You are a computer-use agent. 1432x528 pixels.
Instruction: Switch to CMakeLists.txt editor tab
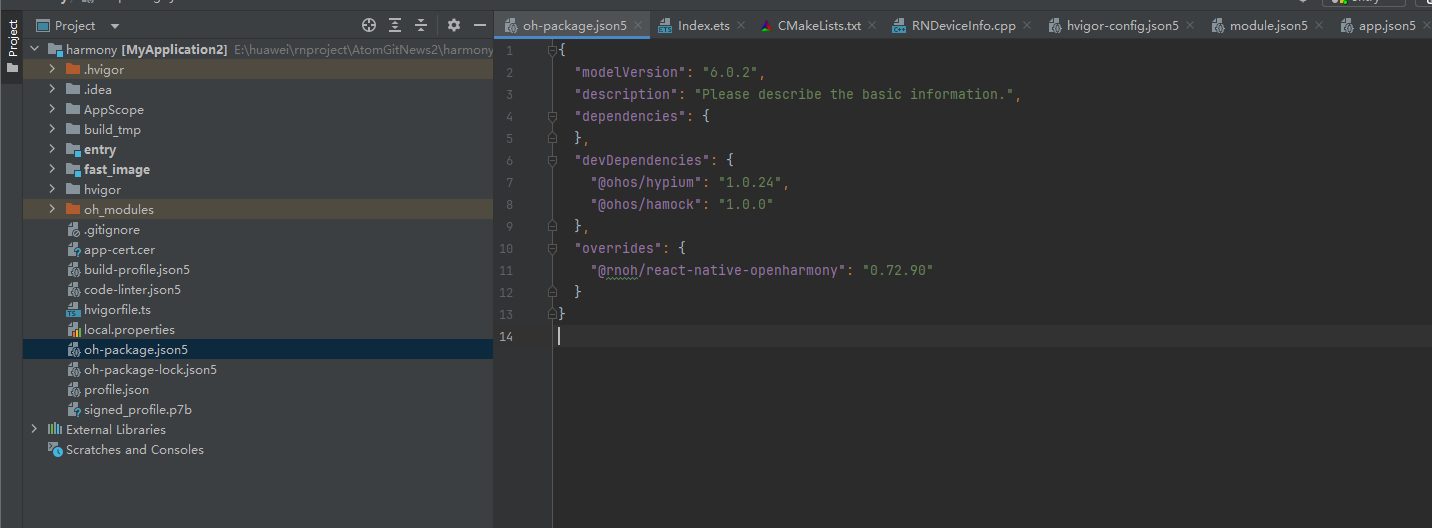(819, 25)
